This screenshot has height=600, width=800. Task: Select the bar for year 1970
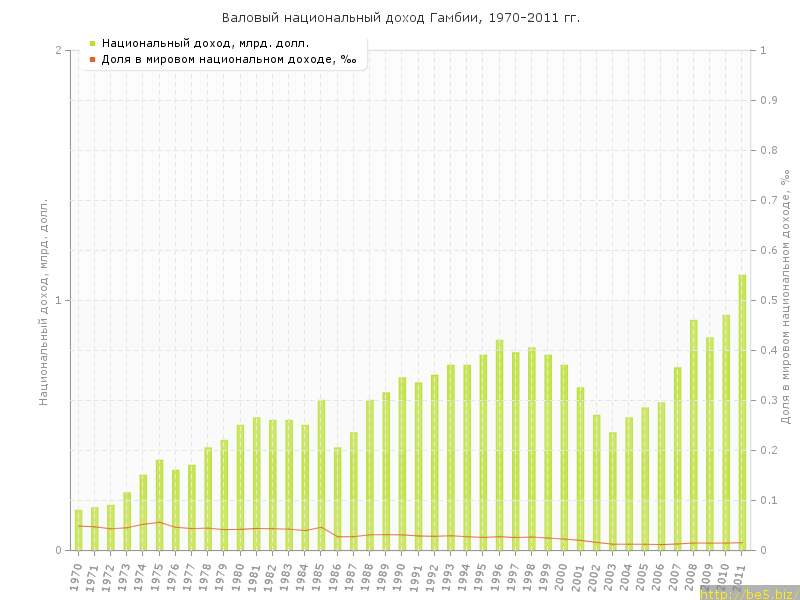click(x=78, y=530)
